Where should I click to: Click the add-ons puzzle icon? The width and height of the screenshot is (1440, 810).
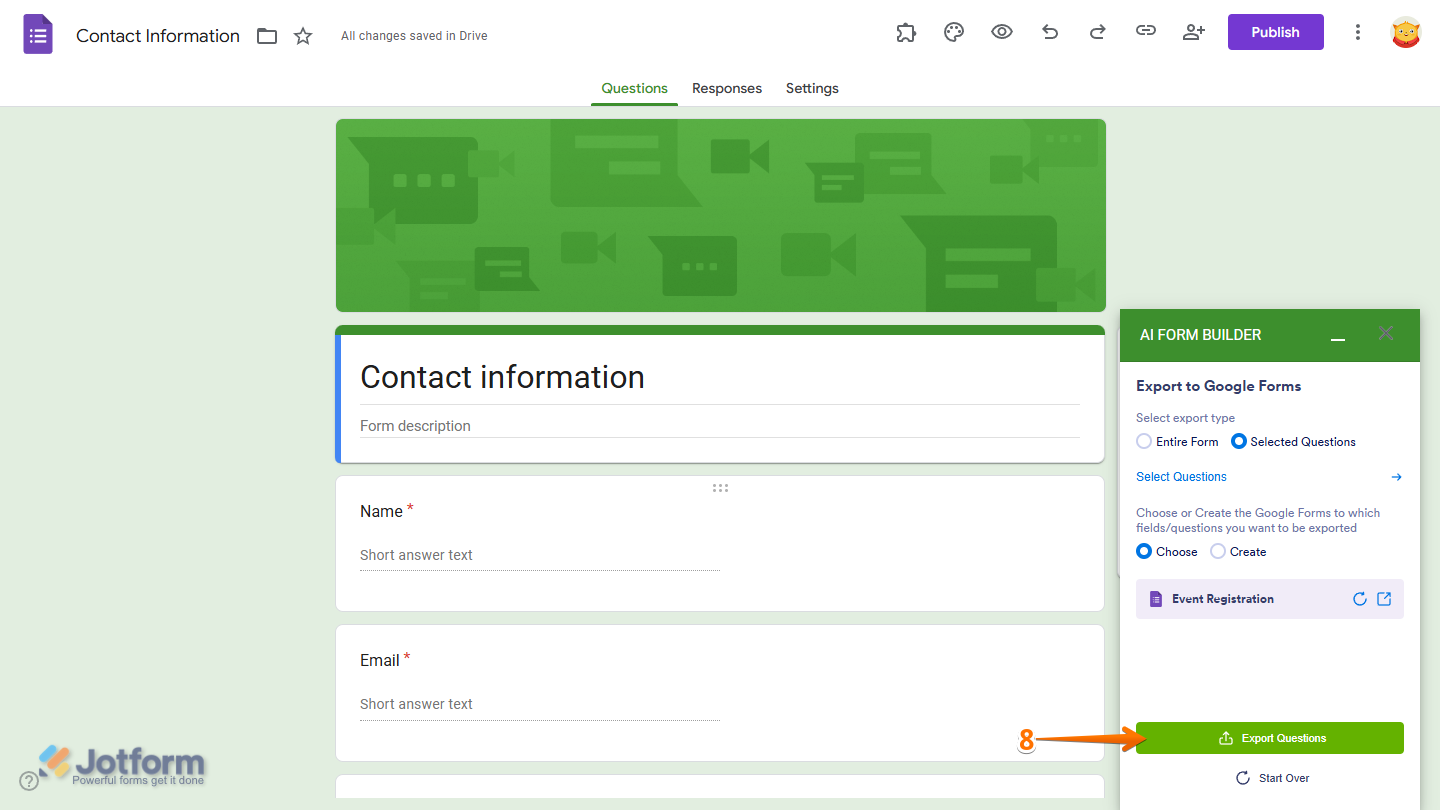(x=905, y=32)
